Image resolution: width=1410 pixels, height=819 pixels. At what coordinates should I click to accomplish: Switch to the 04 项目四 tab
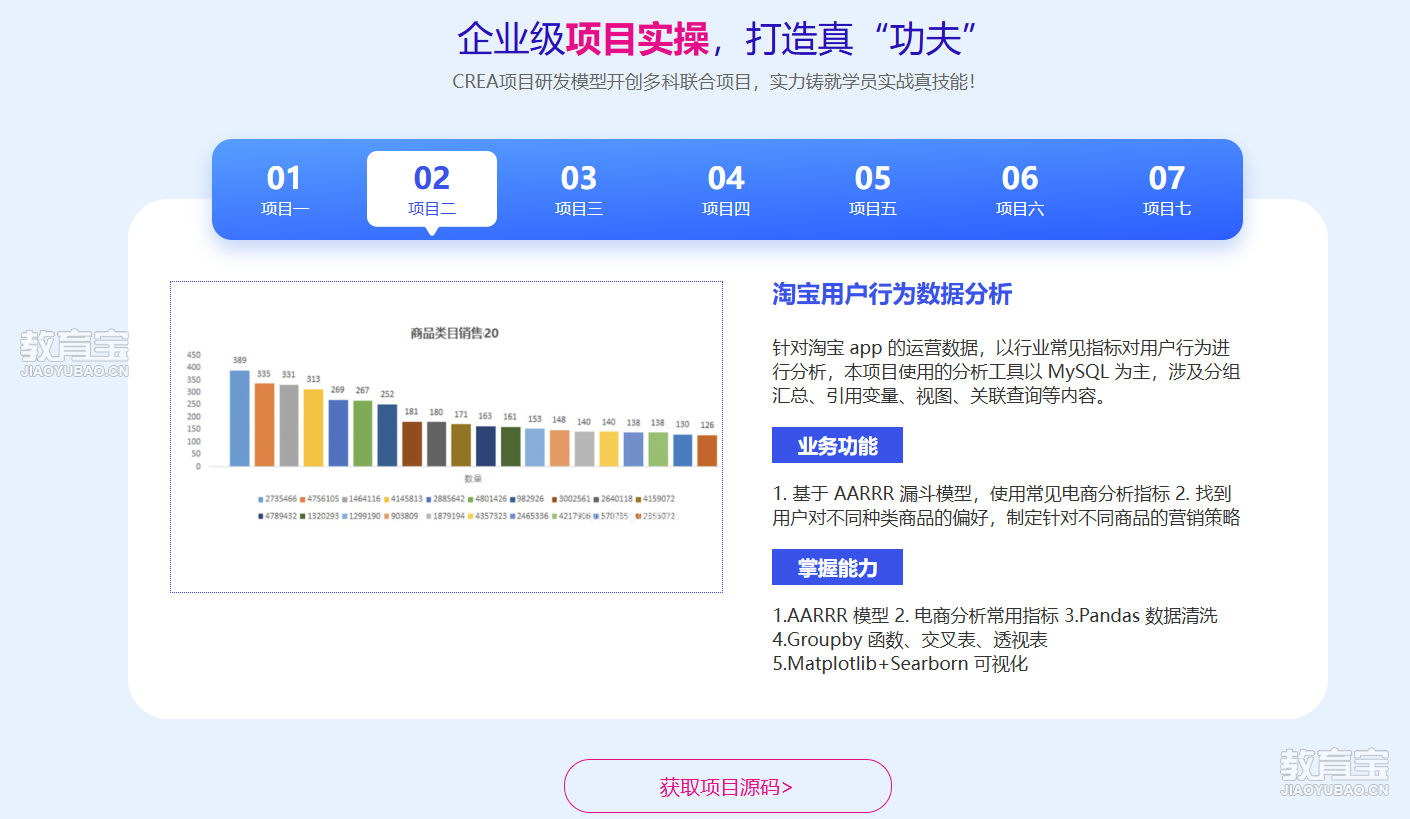726,189
